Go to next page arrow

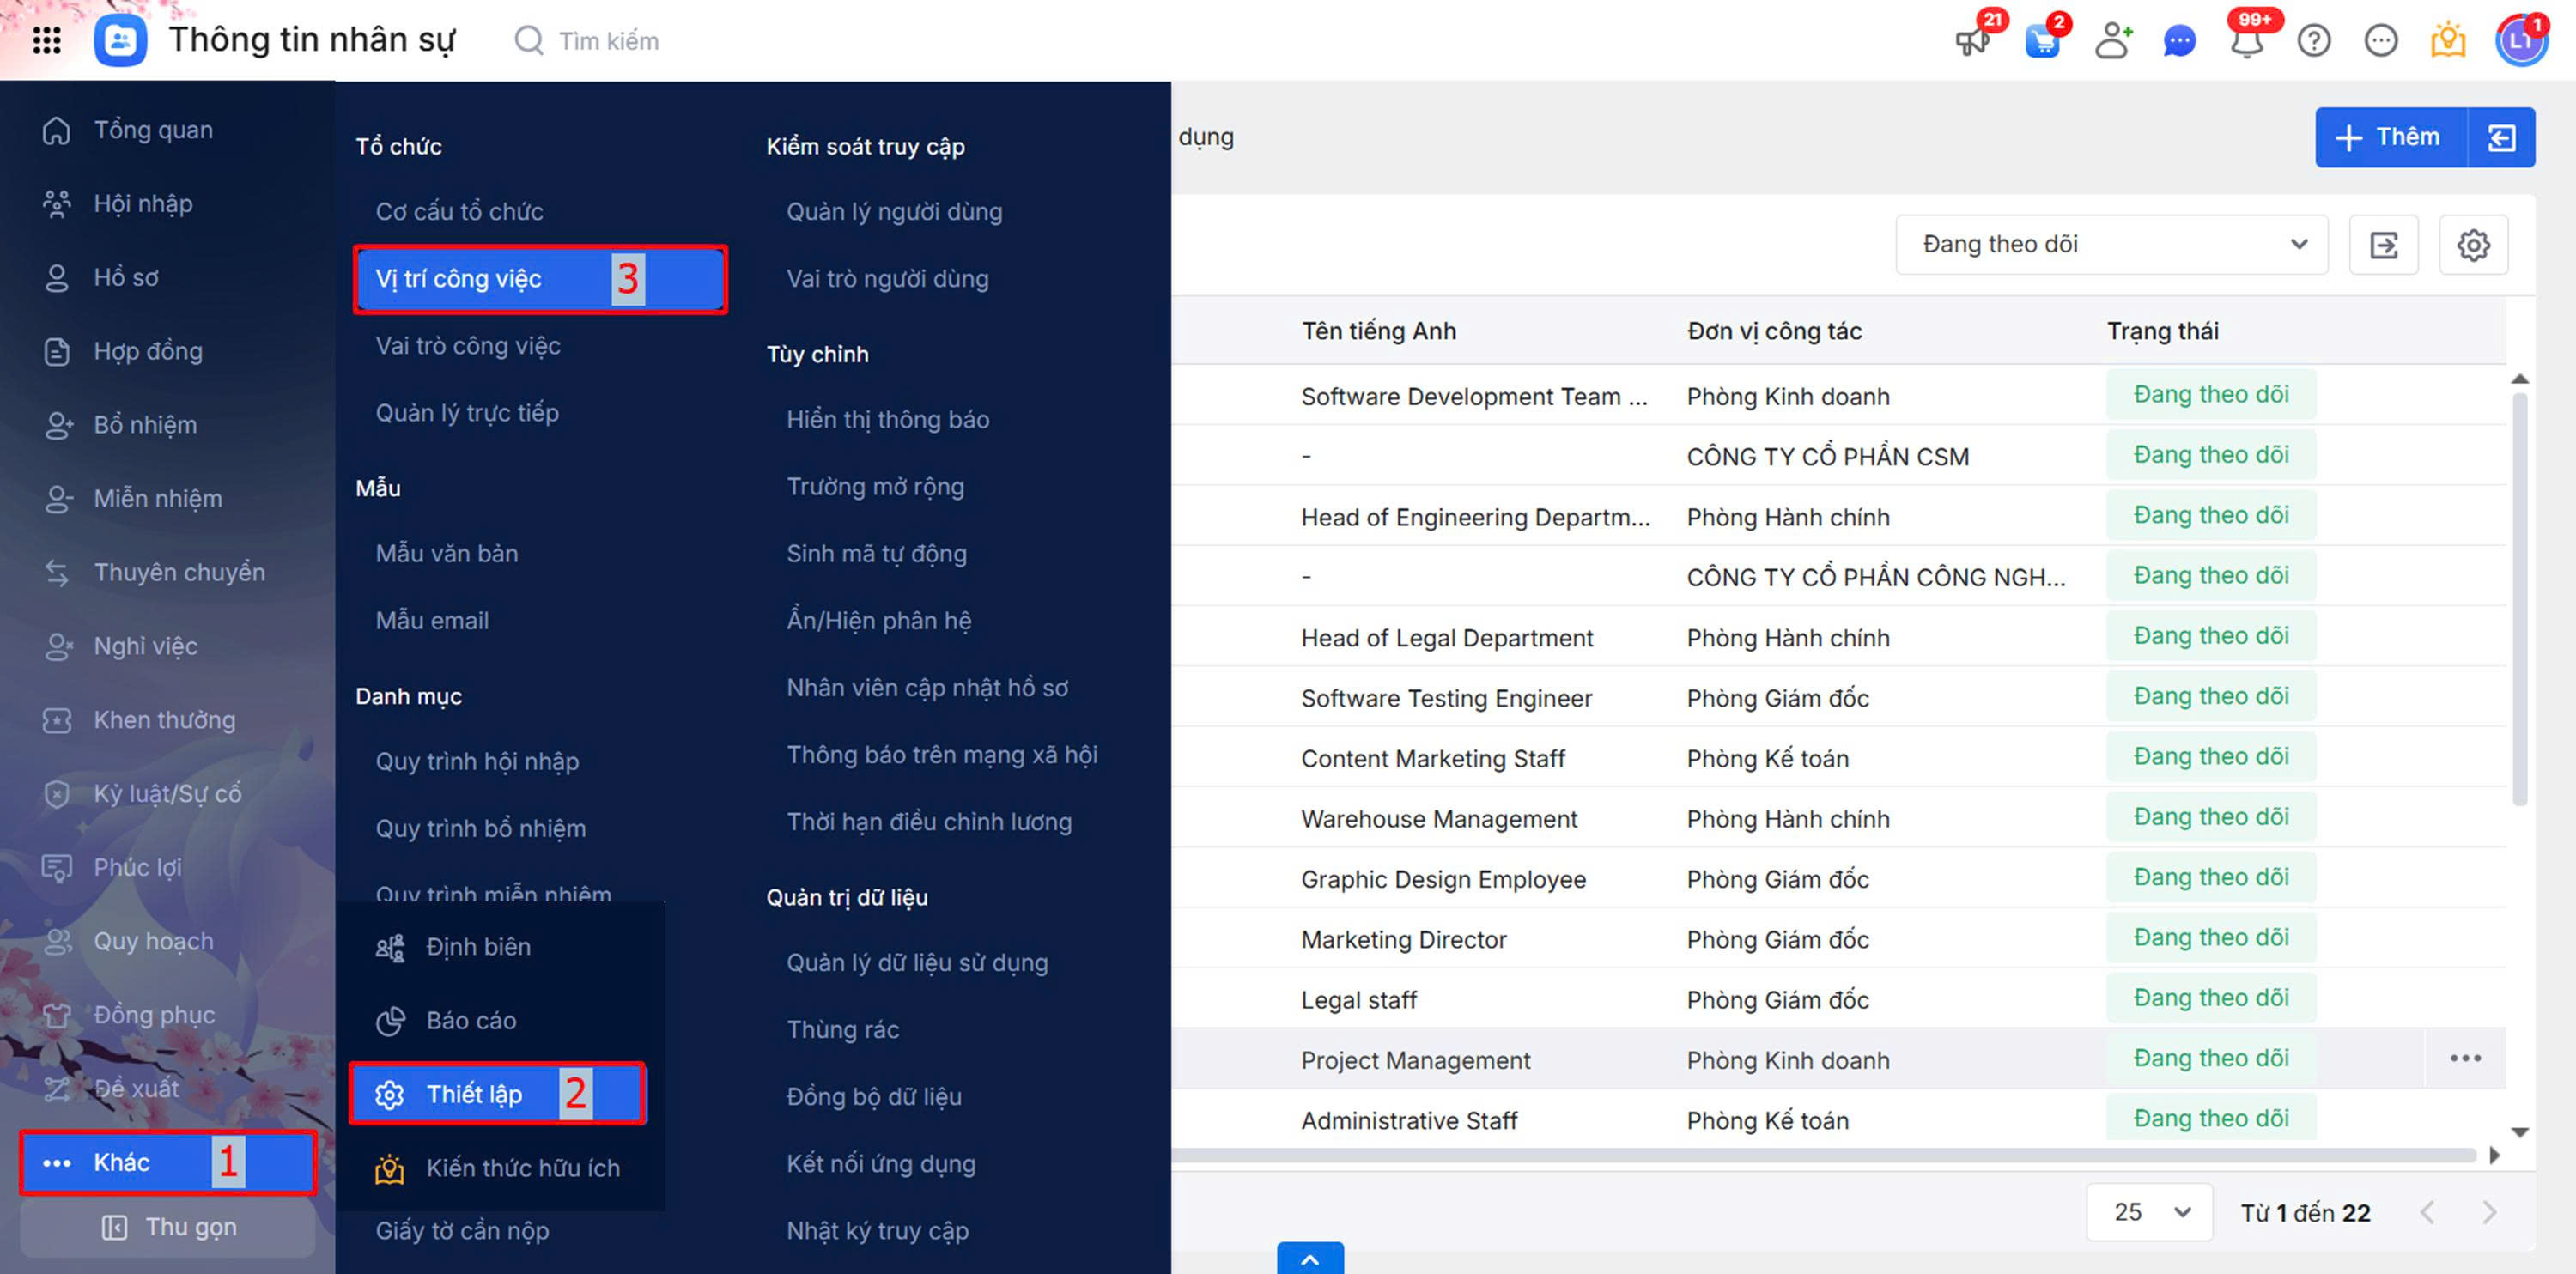click(2489, 1213)
